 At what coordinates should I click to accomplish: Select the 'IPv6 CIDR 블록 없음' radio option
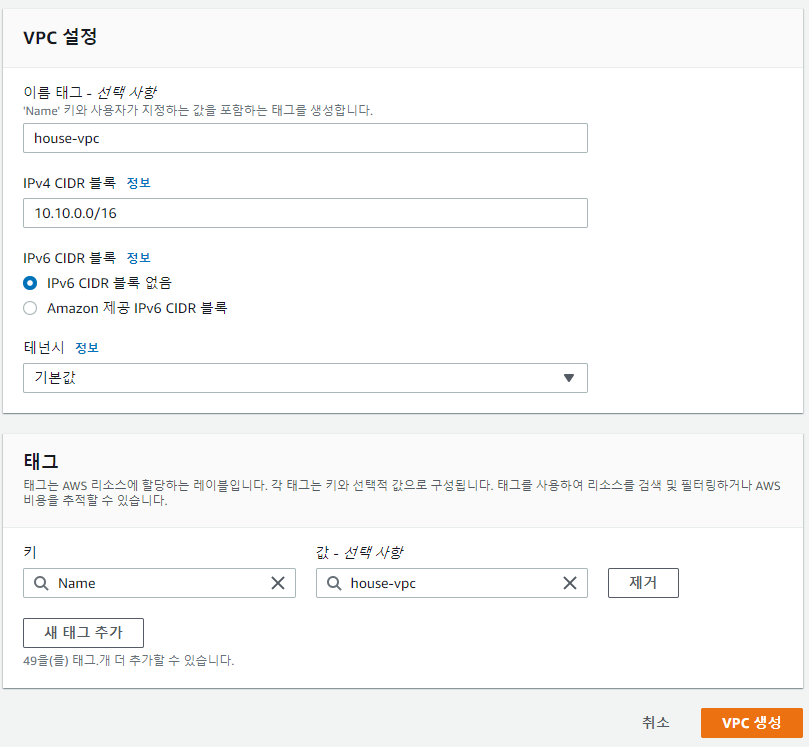30,283
